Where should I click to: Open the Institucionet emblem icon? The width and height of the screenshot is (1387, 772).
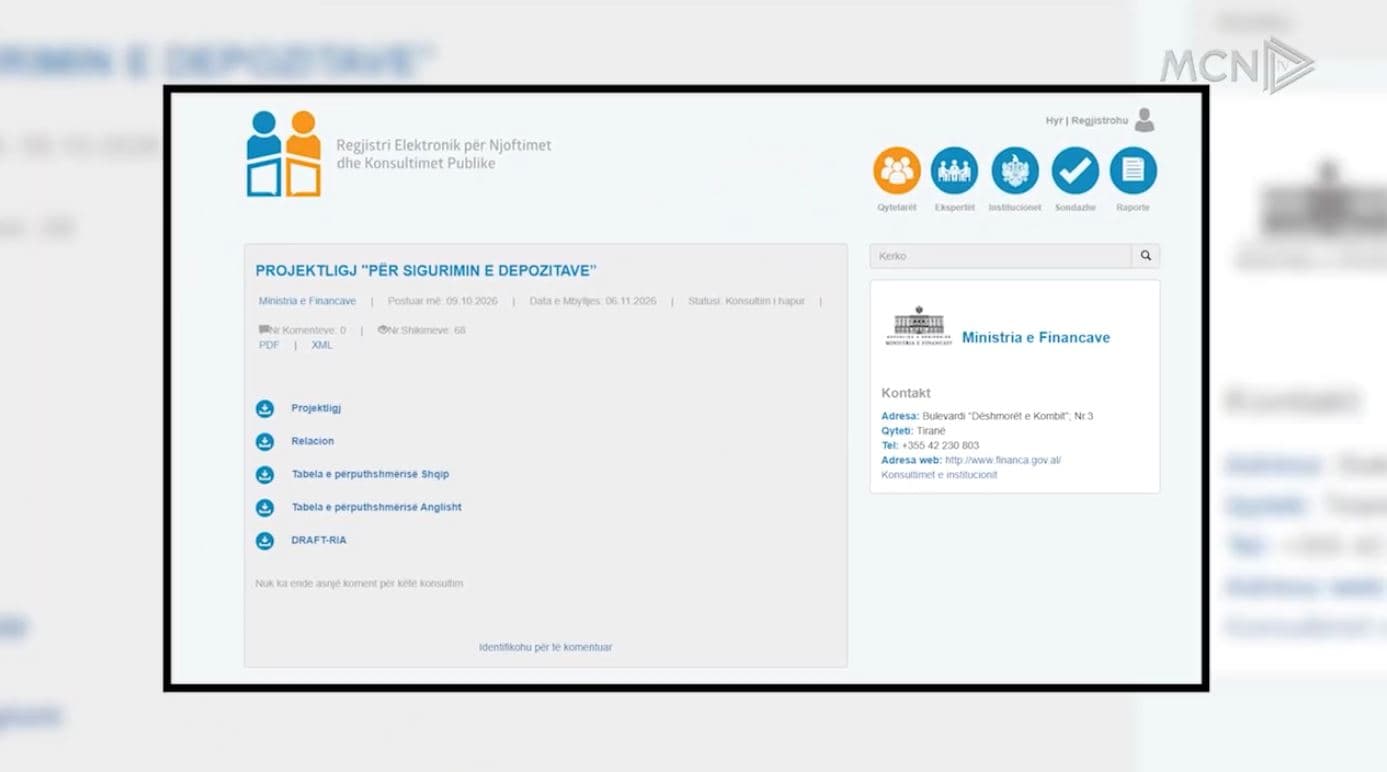(x=1015, y=171)
